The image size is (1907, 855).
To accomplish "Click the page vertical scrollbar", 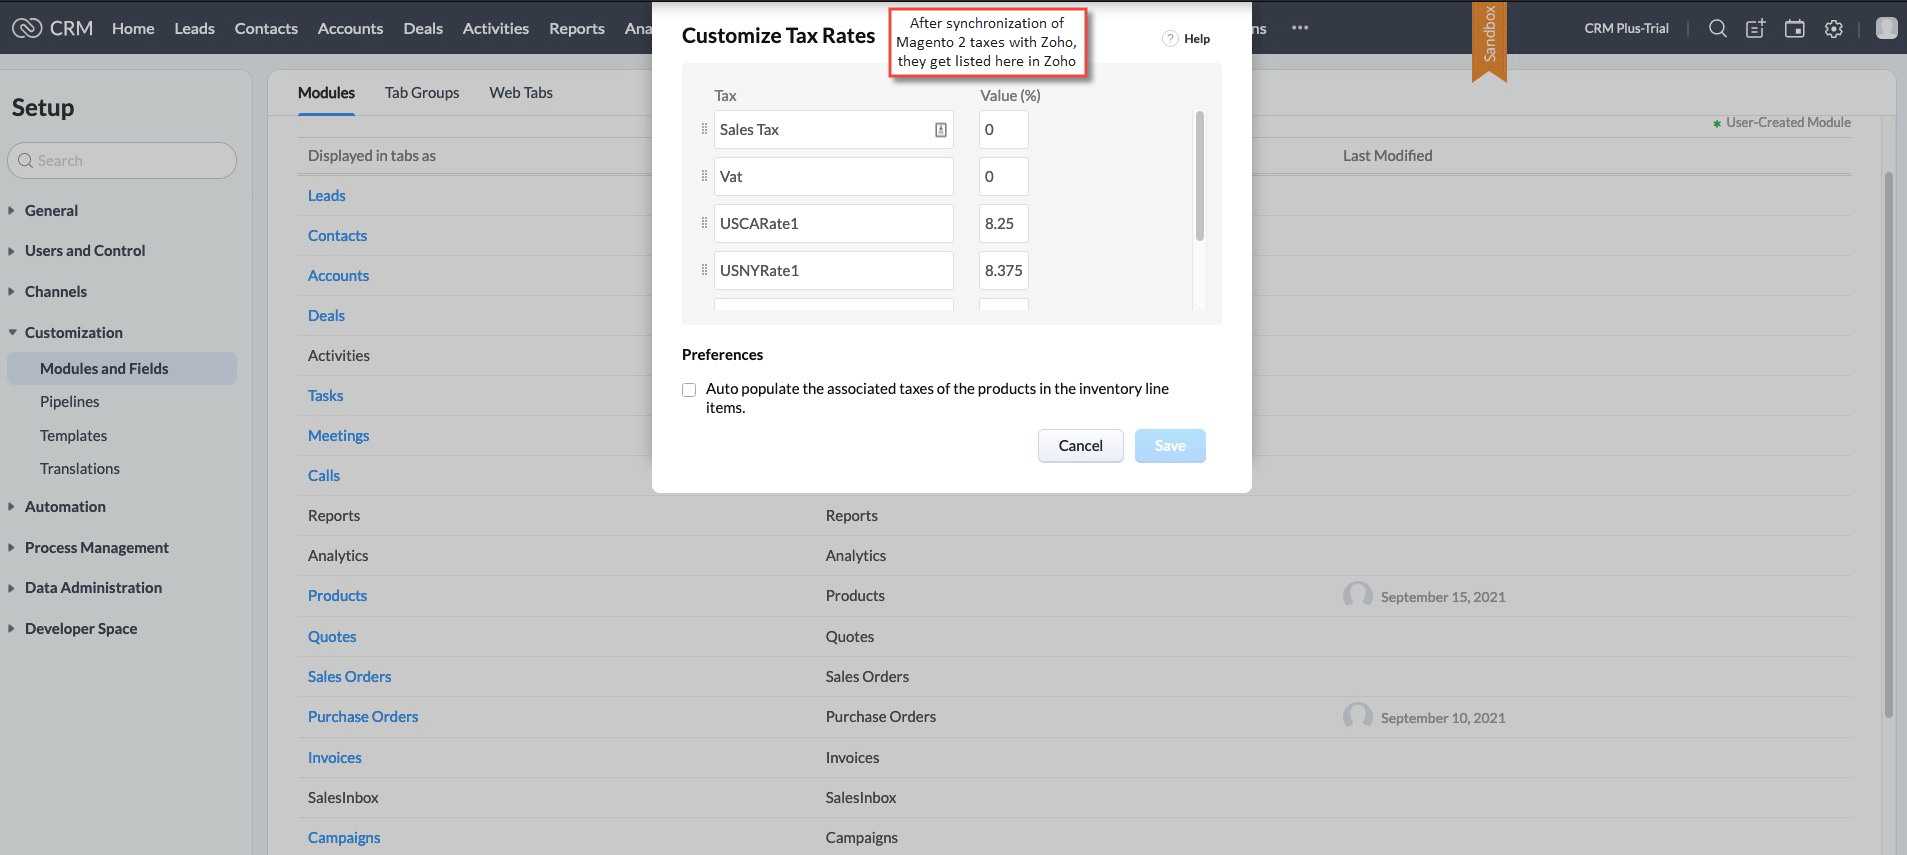I will pyautogui.click(x=1889, y=445).
